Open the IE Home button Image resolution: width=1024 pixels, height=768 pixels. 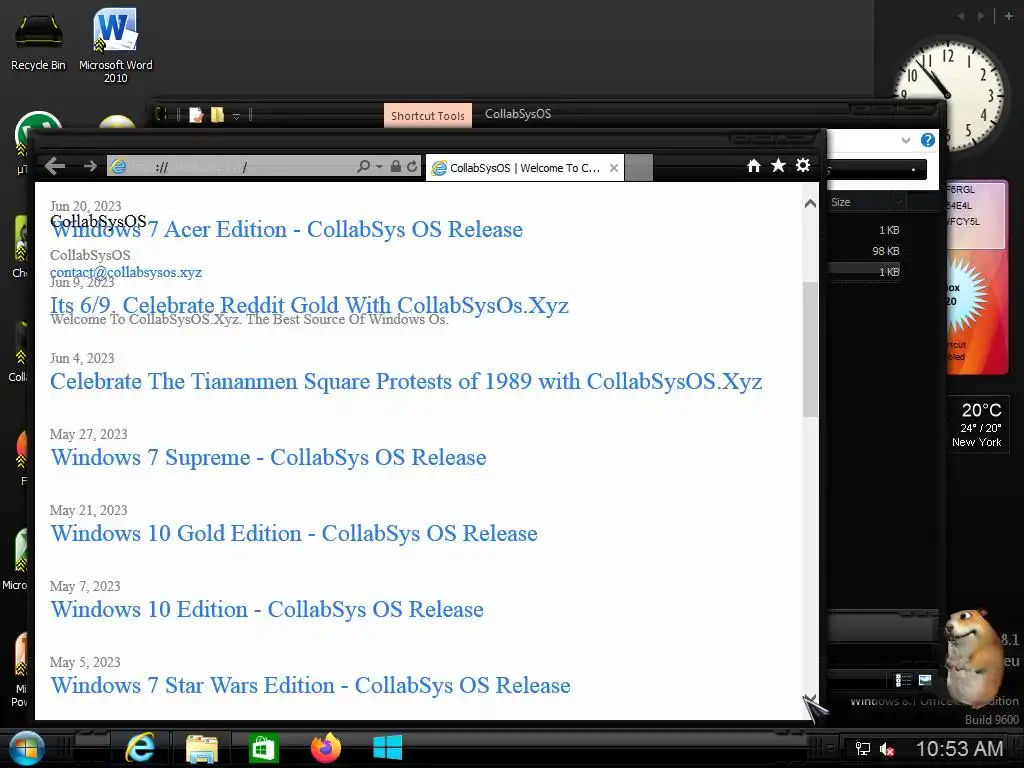(754, 166)
